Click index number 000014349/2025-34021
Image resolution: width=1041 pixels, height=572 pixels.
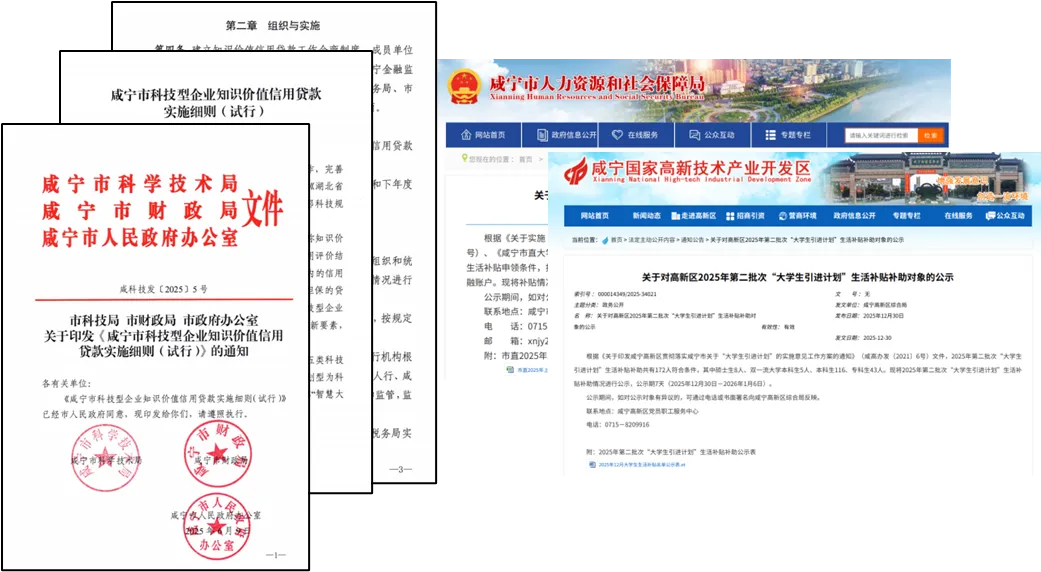point(627,294)
